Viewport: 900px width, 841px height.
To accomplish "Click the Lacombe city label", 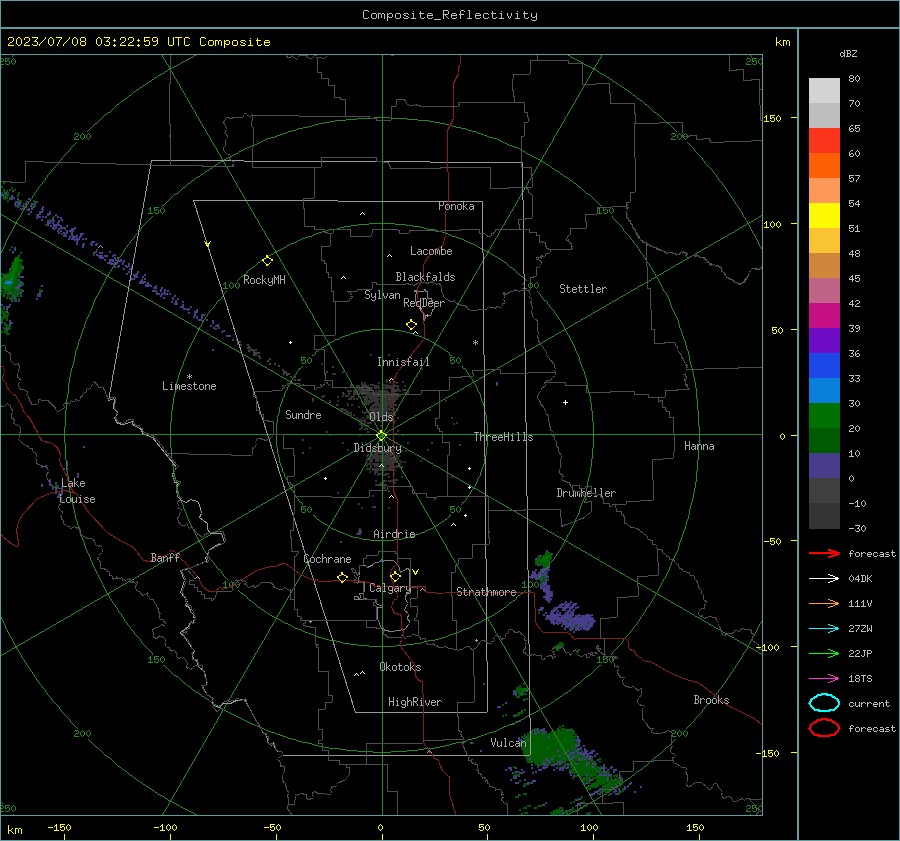I will click(x=431, y=251).
